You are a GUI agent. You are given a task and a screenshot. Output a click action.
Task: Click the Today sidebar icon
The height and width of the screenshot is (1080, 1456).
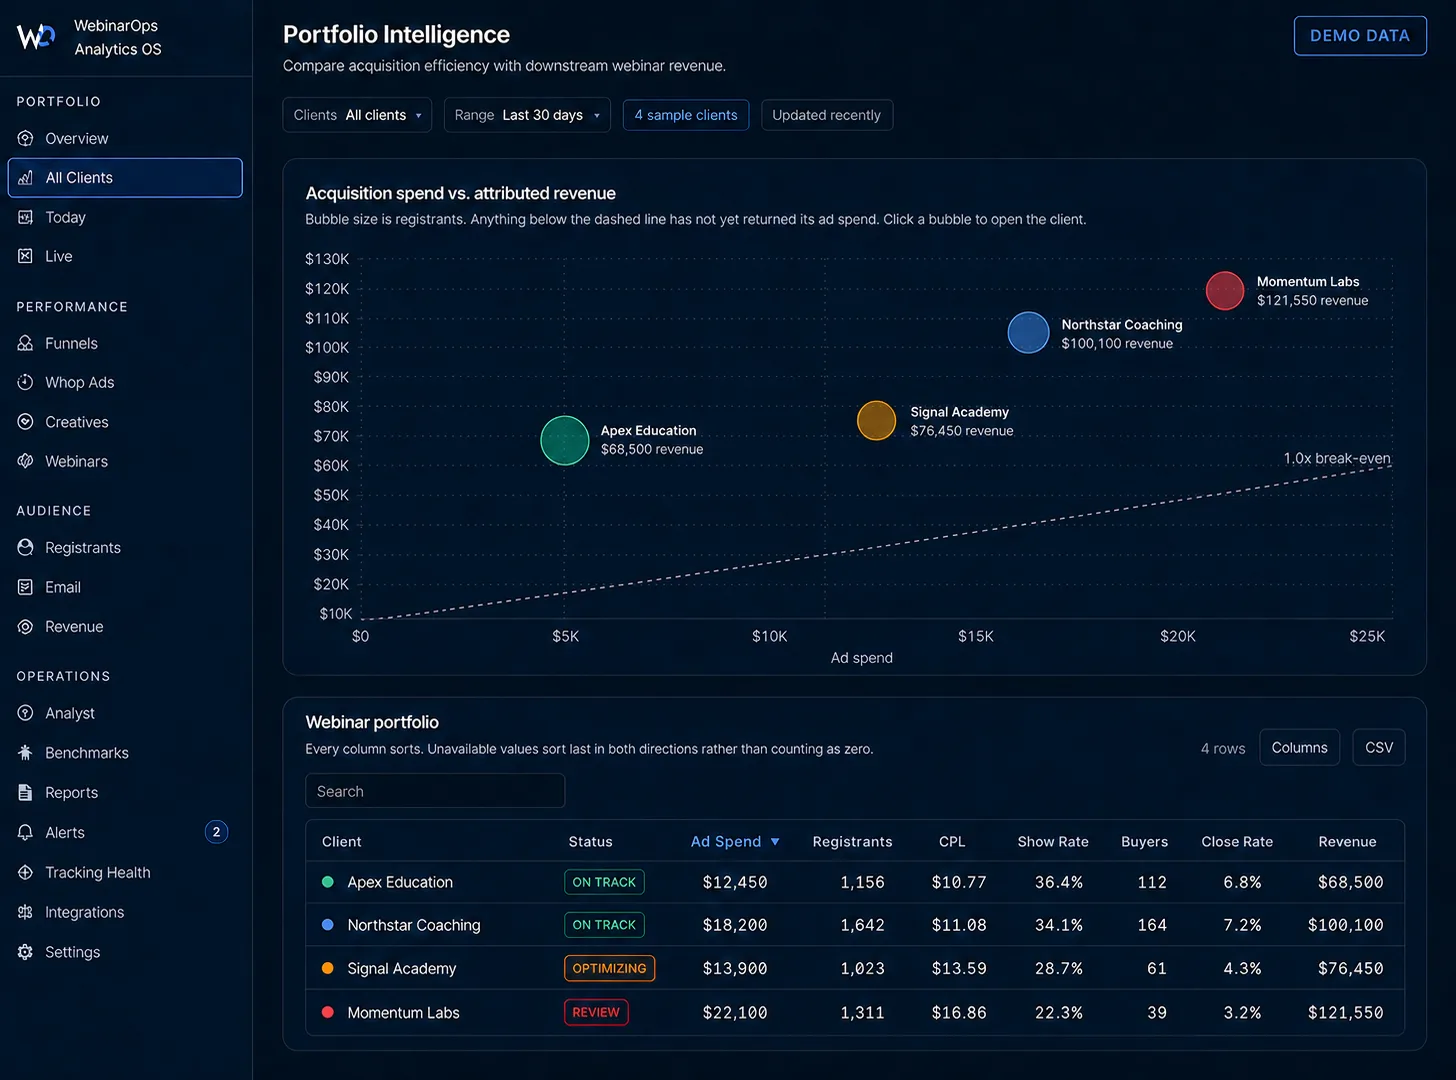point(26,217)
